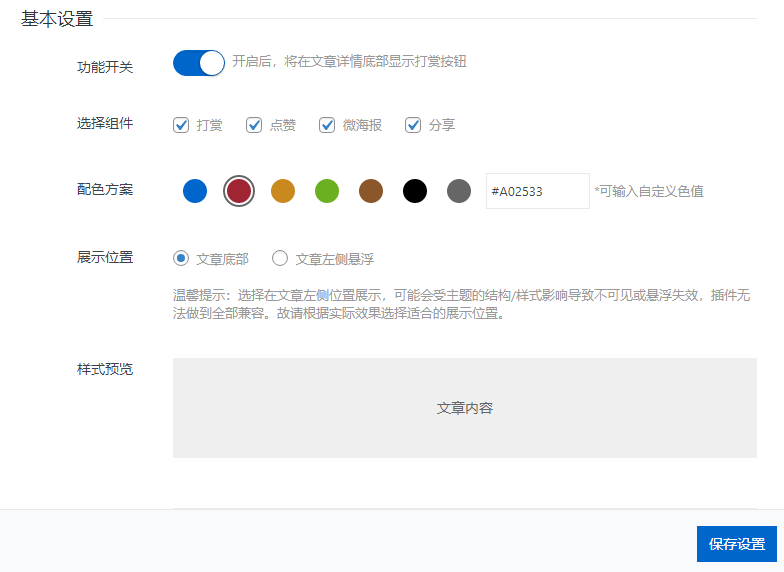Select 文章左侧悬浮 display position radio

point(280,258)
